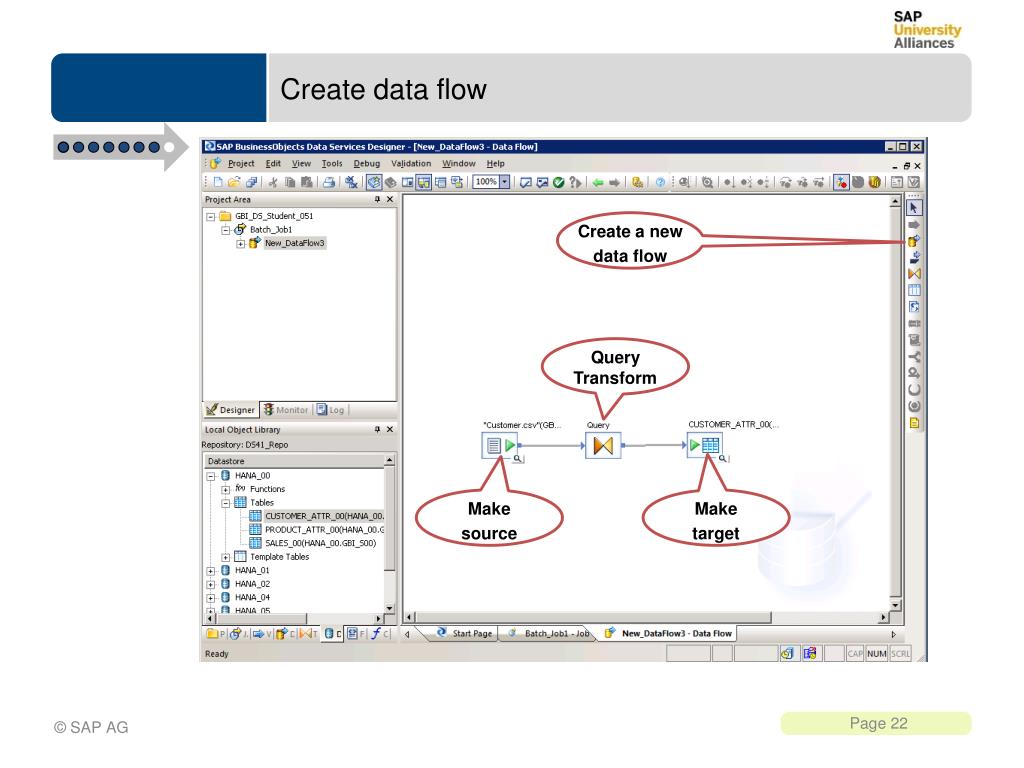
Task: Select the pointer tool in tool palette
Action: [x=914, y=208]
